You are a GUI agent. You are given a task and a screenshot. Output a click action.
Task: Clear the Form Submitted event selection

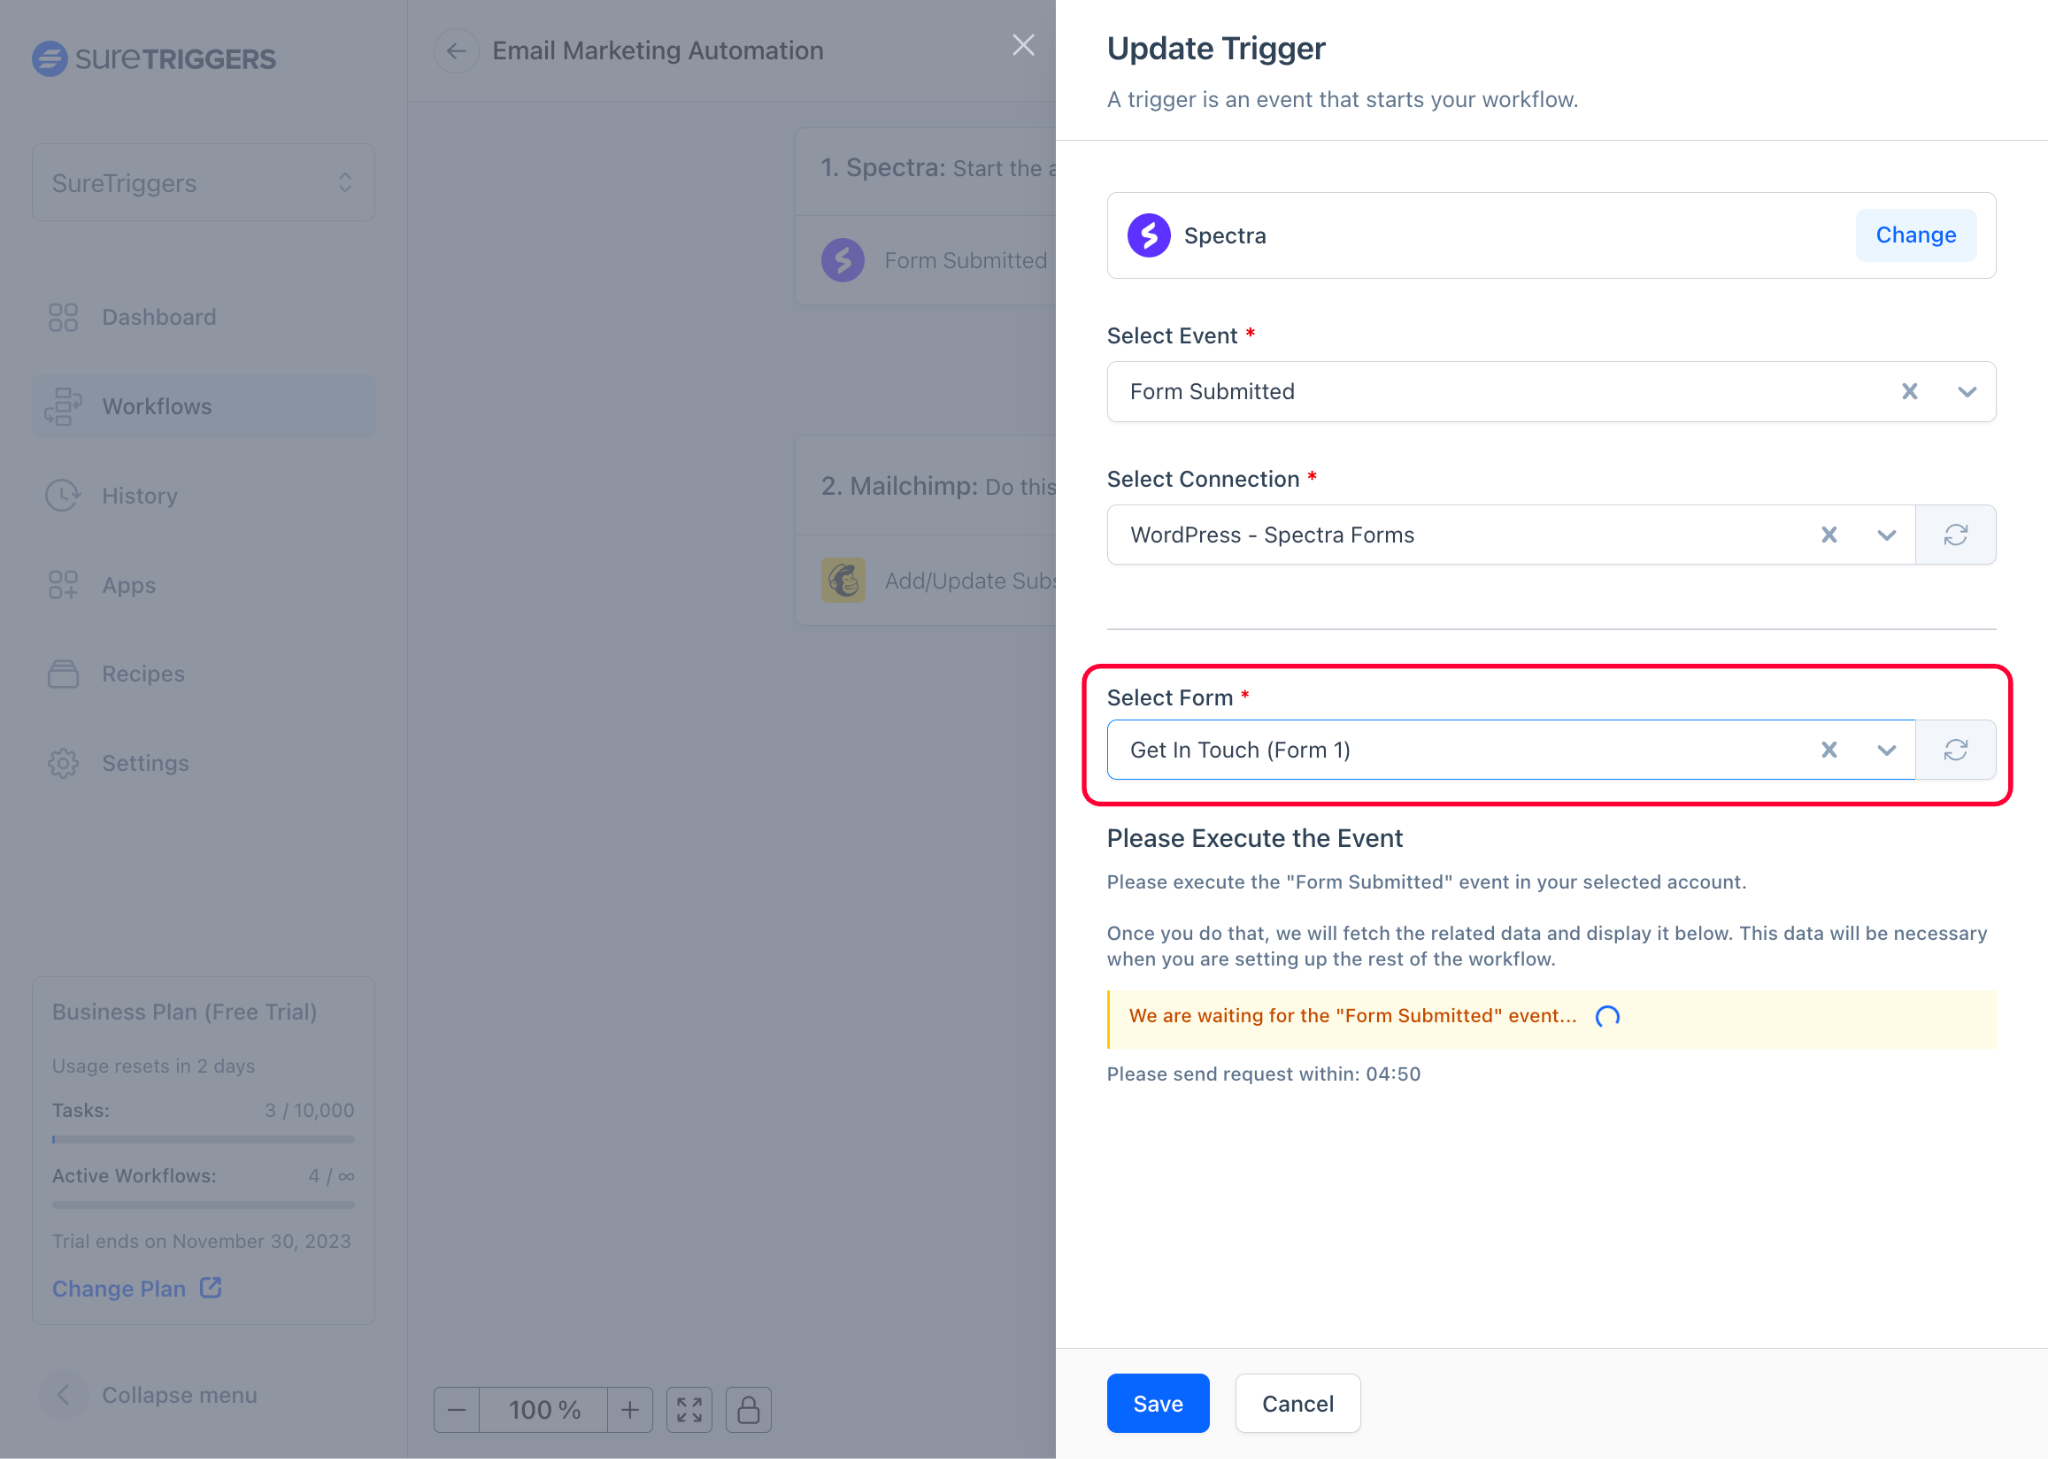(x=1911, y=392)
